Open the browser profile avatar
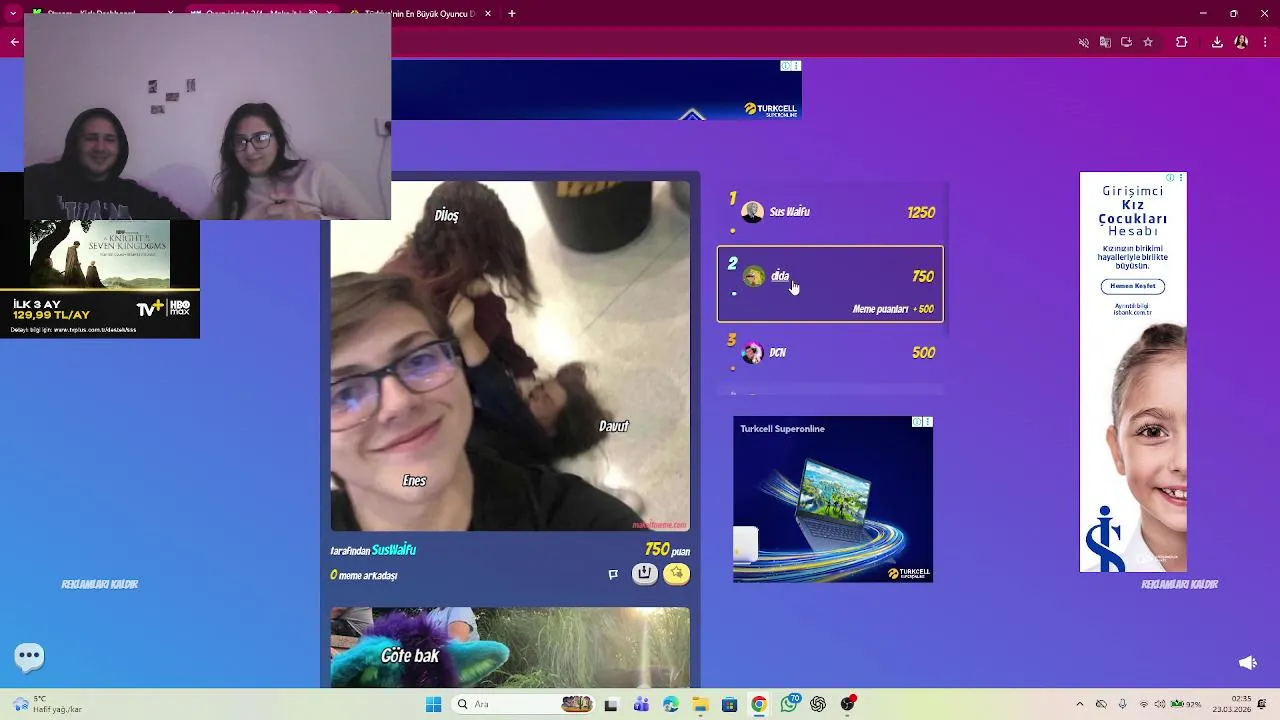1280x720 pixels. click(x=1241, y=42)
